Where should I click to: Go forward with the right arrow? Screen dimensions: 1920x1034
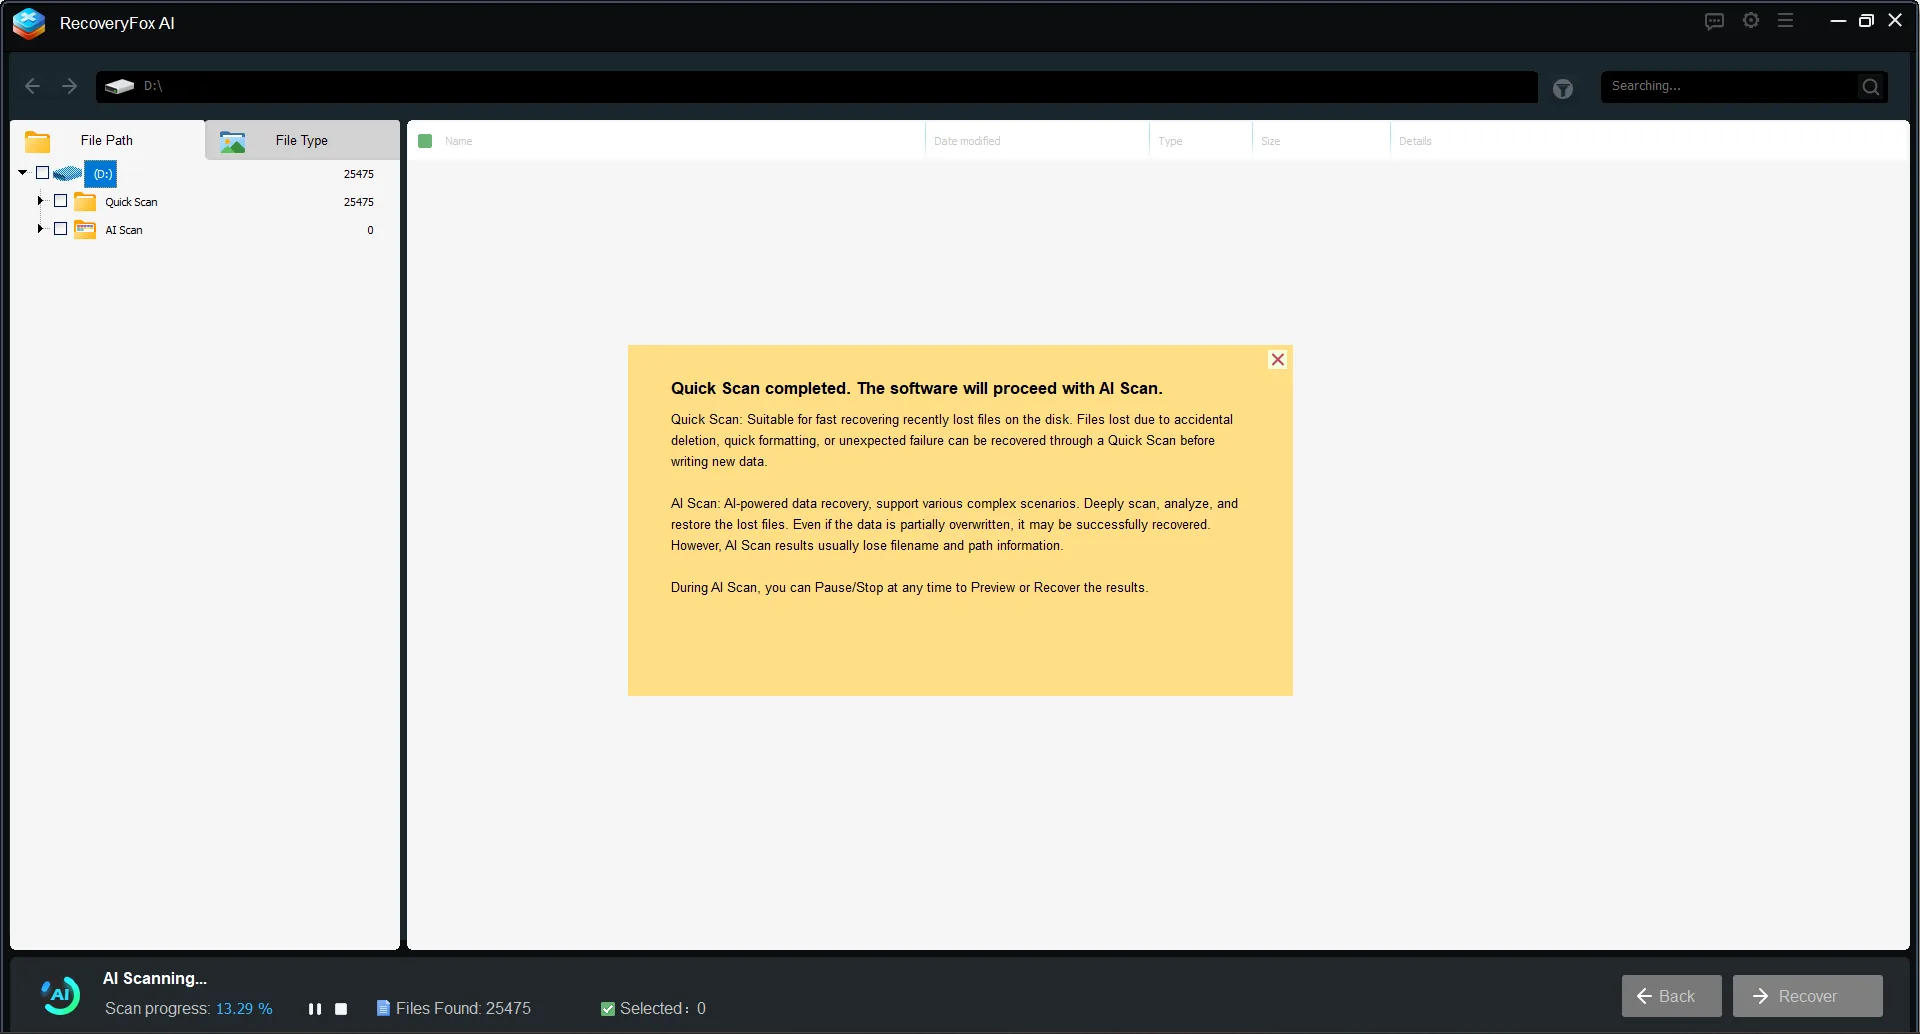(x=69, y=86)
